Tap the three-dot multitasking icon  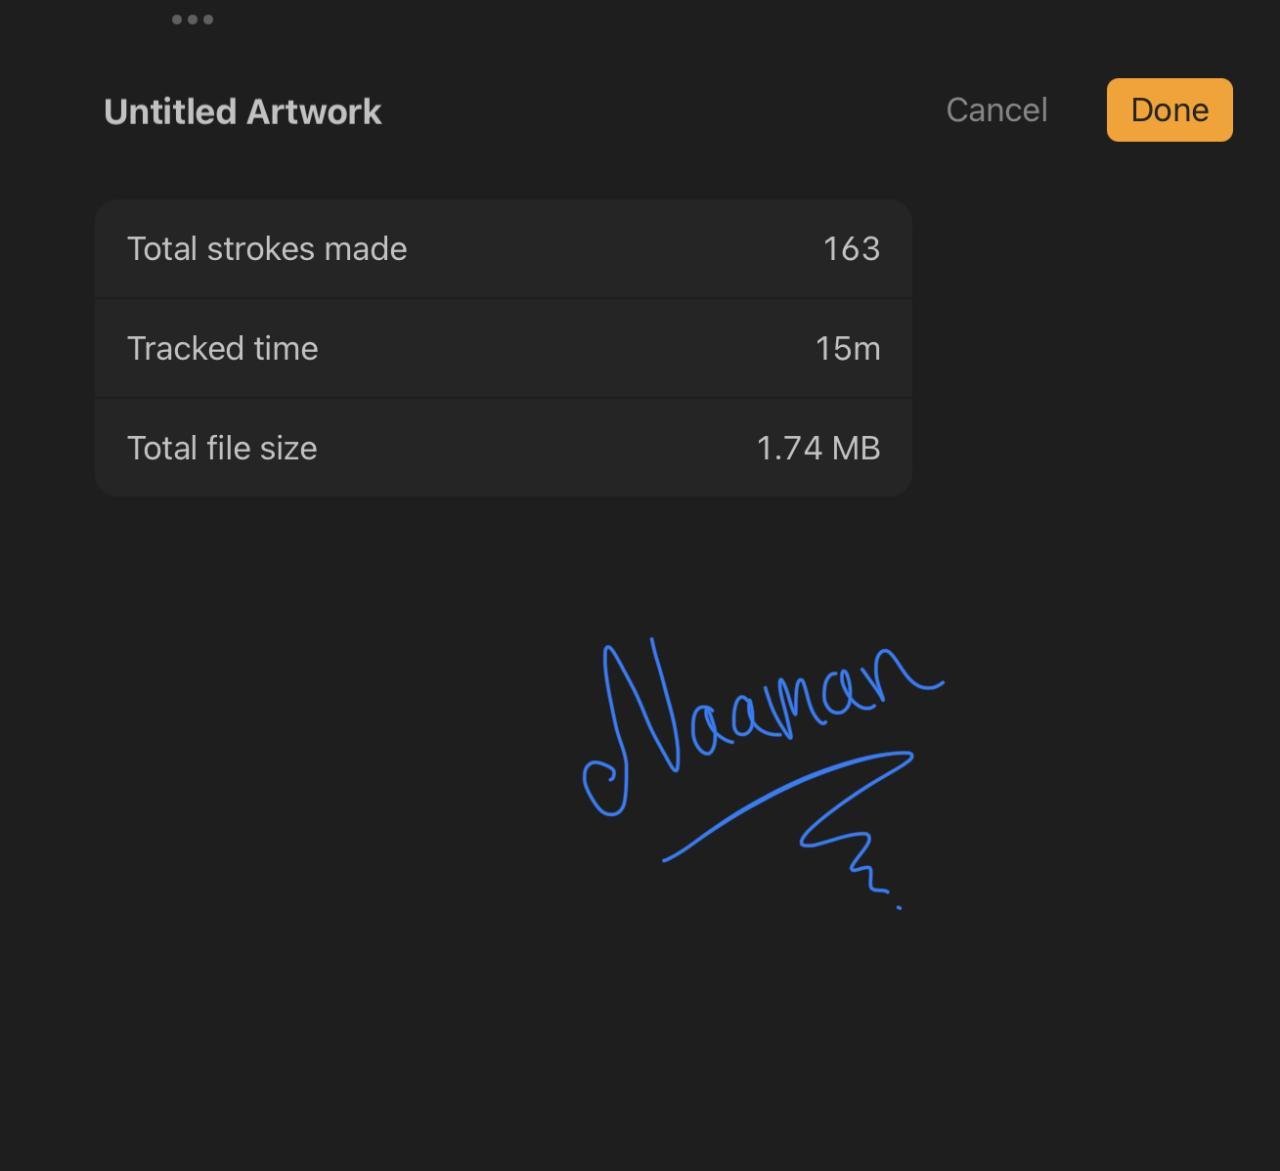(x=192, y=19)
